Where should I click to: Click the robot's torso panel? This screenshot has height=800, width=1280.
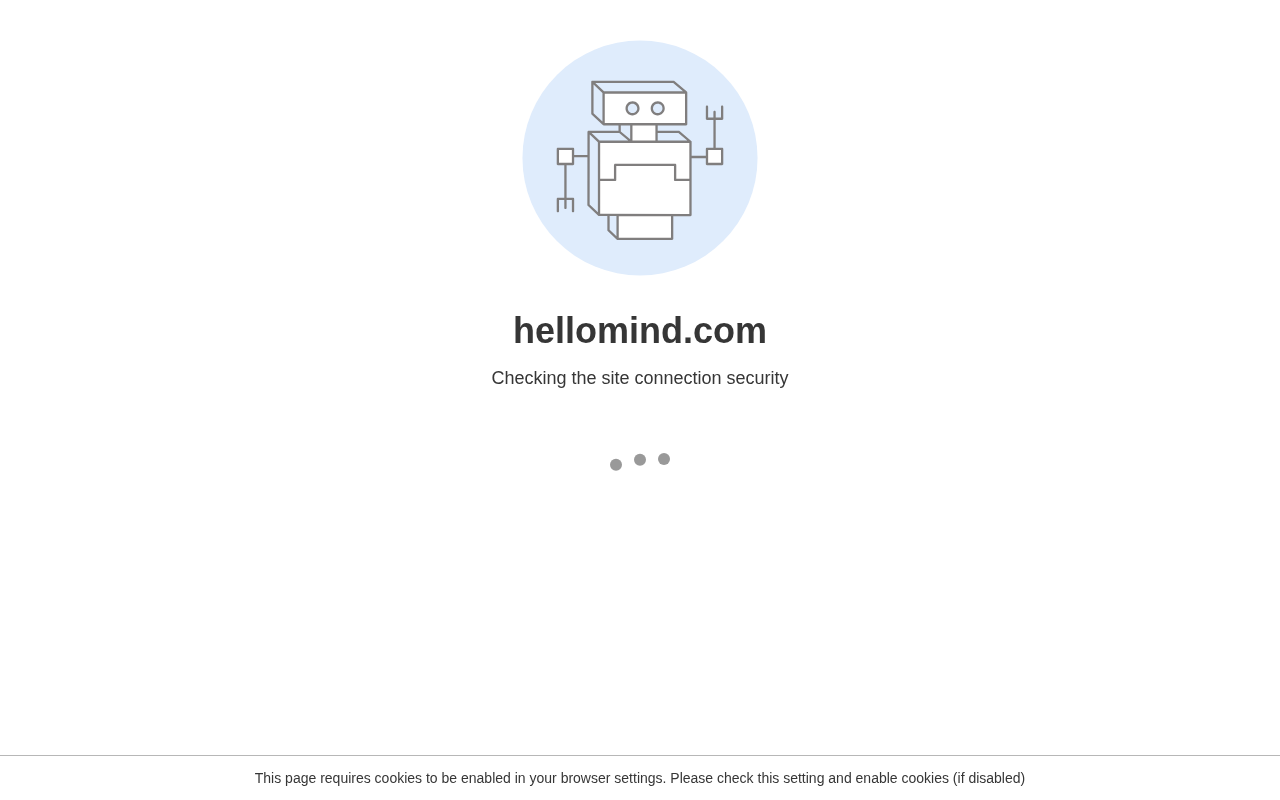(x=644, y=178)
